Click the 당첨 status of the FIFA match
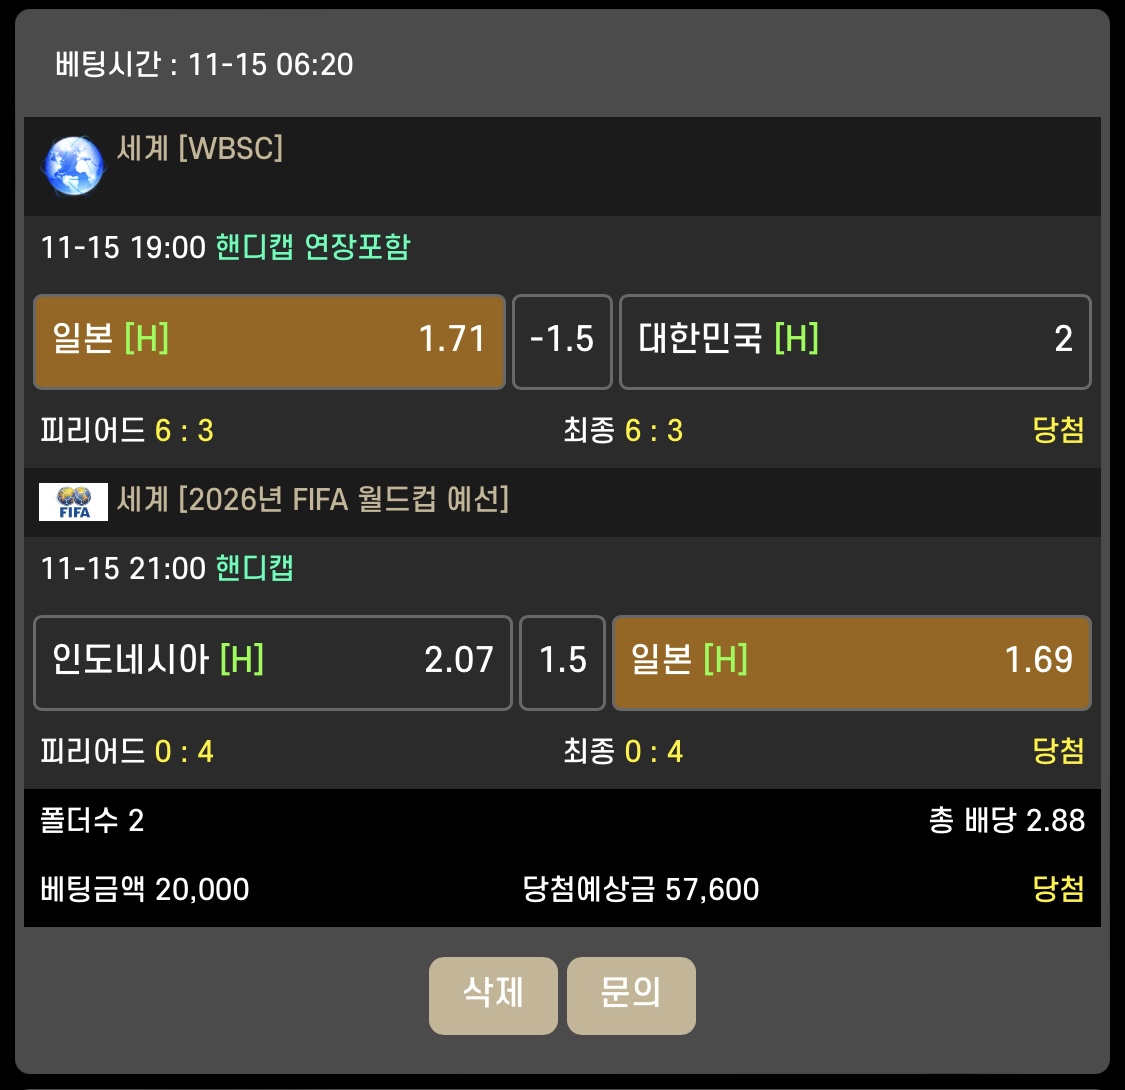The width and height of the screenshot is (1125, 1090). pyautogui.click(x=1058, y=752)
